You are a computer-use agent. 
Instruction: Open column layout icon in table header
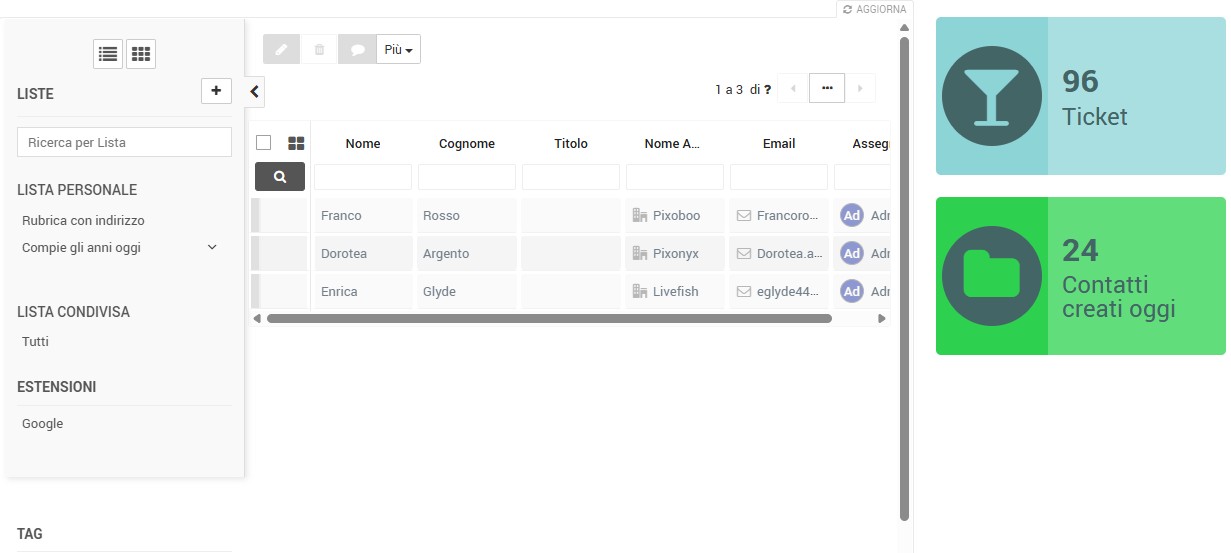click(x=296, y=143)
